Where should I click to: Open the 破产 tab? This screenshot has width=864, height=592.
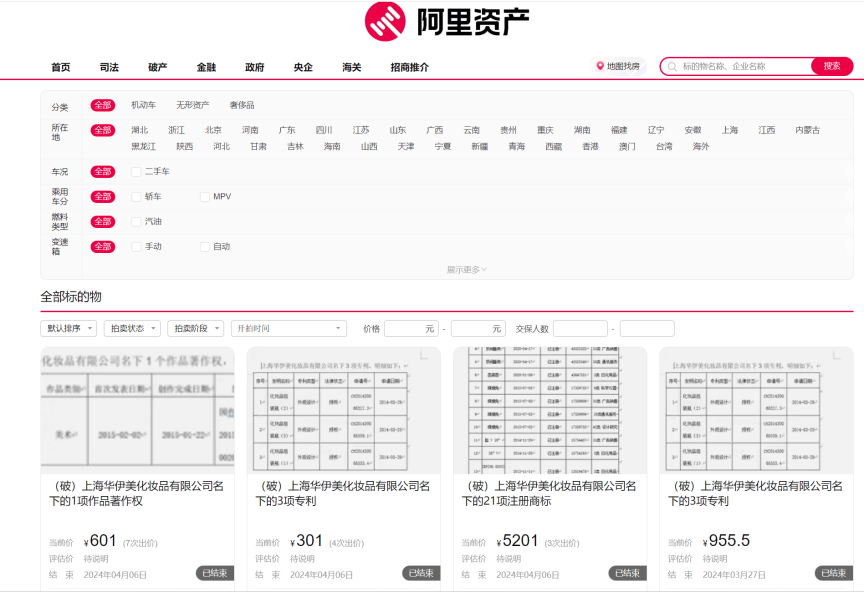pos(158,67)
